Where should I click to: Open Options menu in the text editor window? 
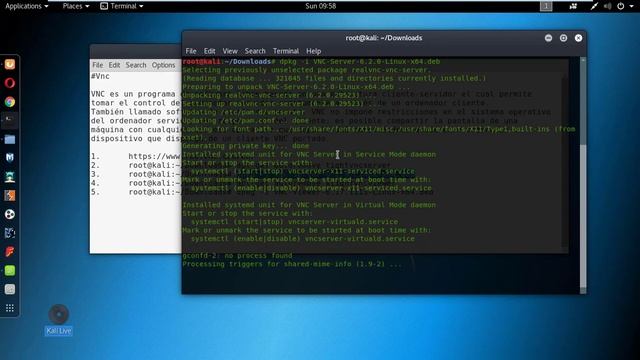[163, 65]
